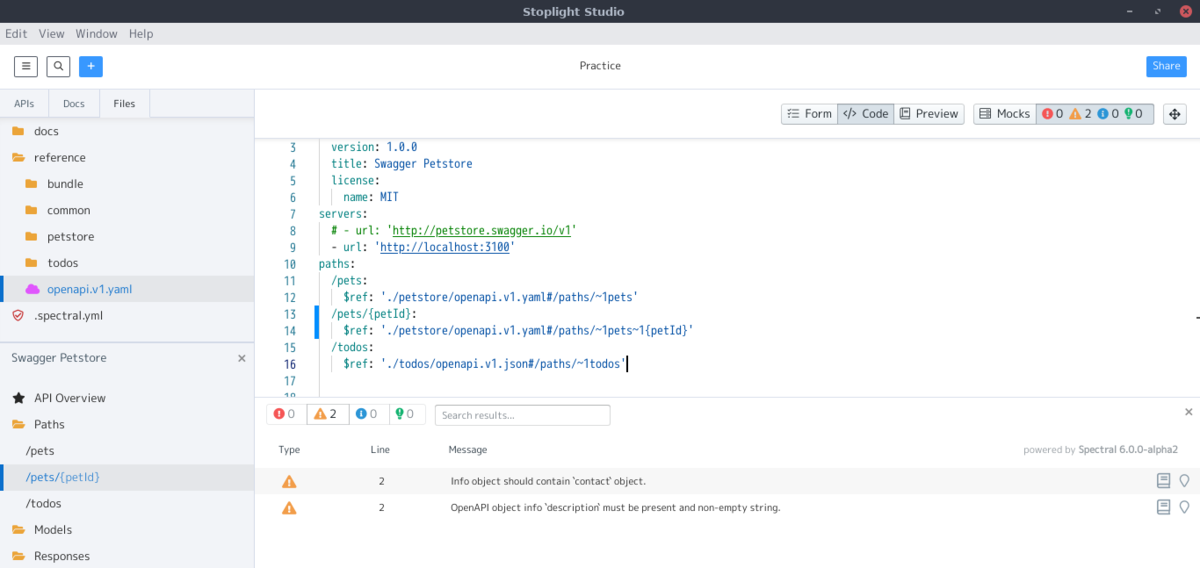Click the toolbar error count badge
Image resolution: width=1200 pixels, height=568 pixels.
(1052, 114)
